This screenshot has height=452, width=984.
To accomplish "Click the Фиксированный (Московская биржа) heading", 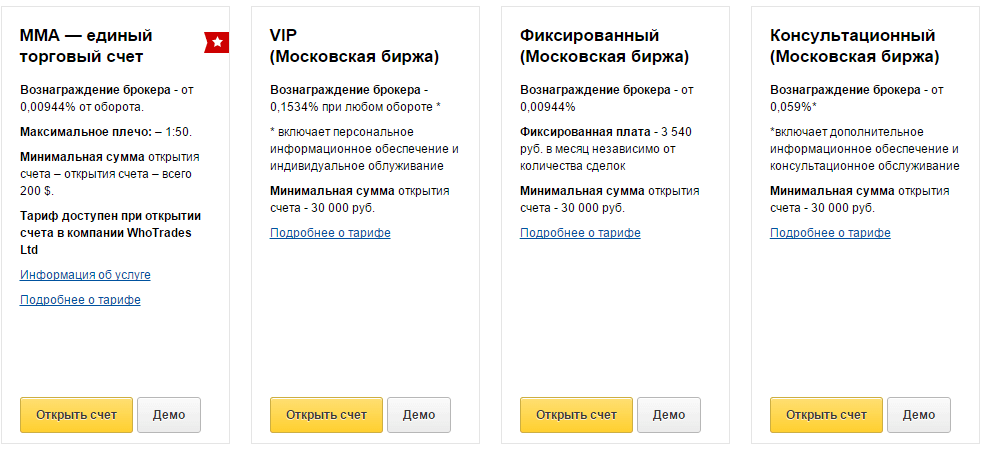I will 604,46.
